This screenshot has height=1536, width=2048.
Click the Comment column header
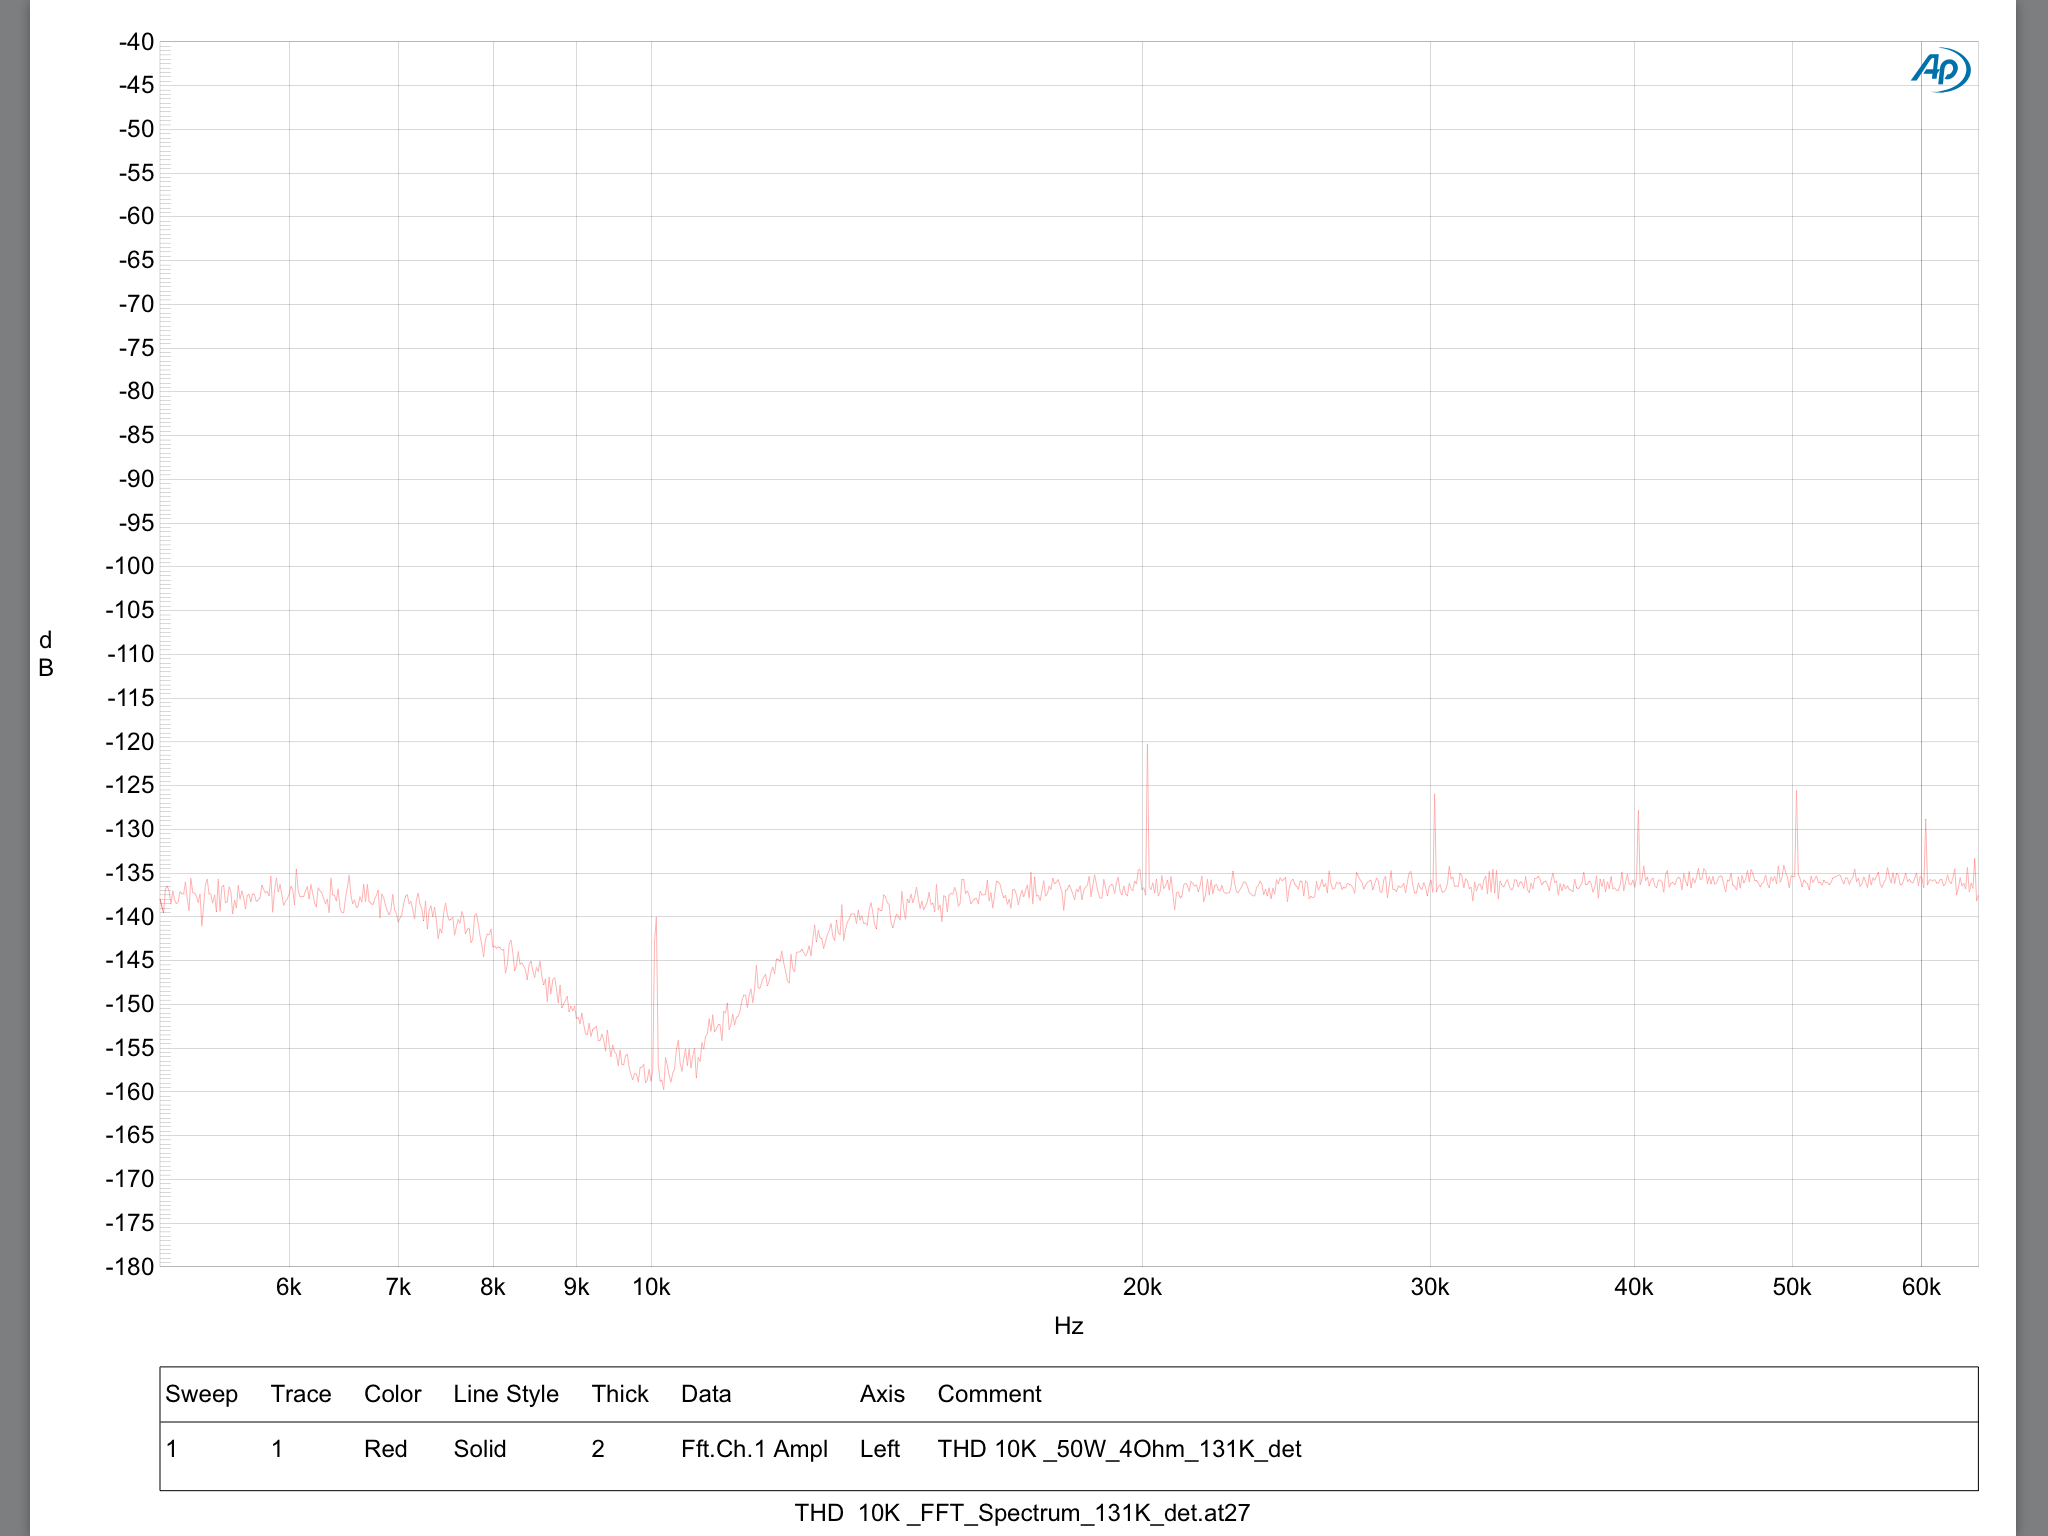[x=989, y=1394]
